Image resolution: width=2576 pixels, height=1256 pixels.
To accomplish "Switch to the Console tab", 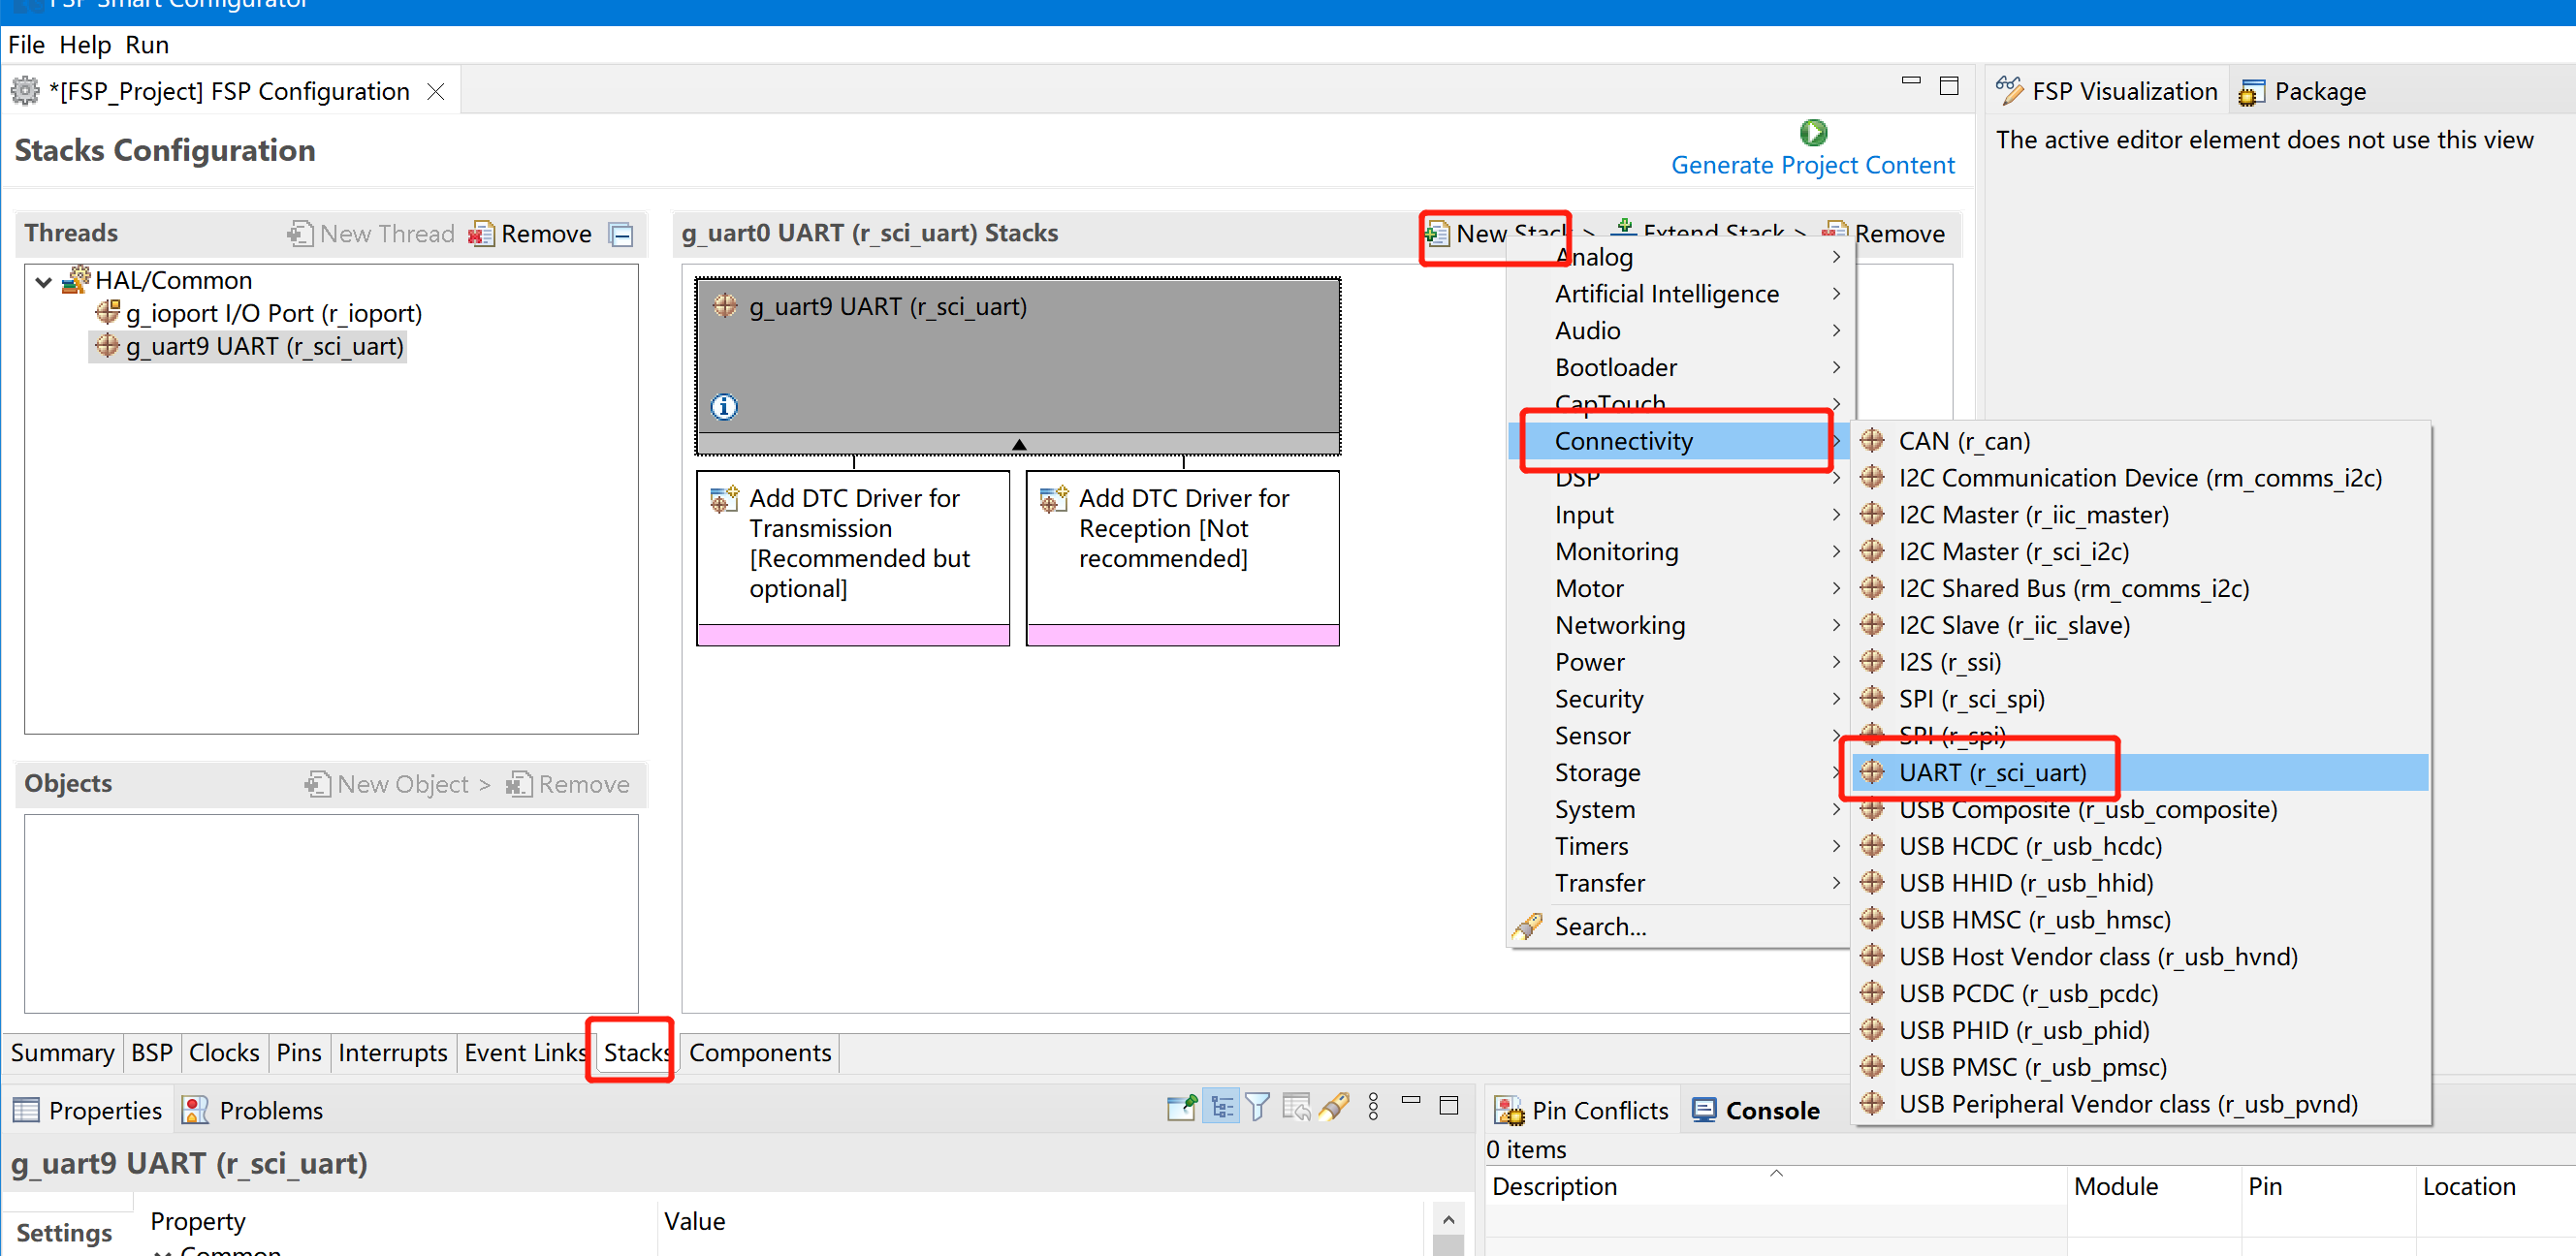I will 1756,1111.
